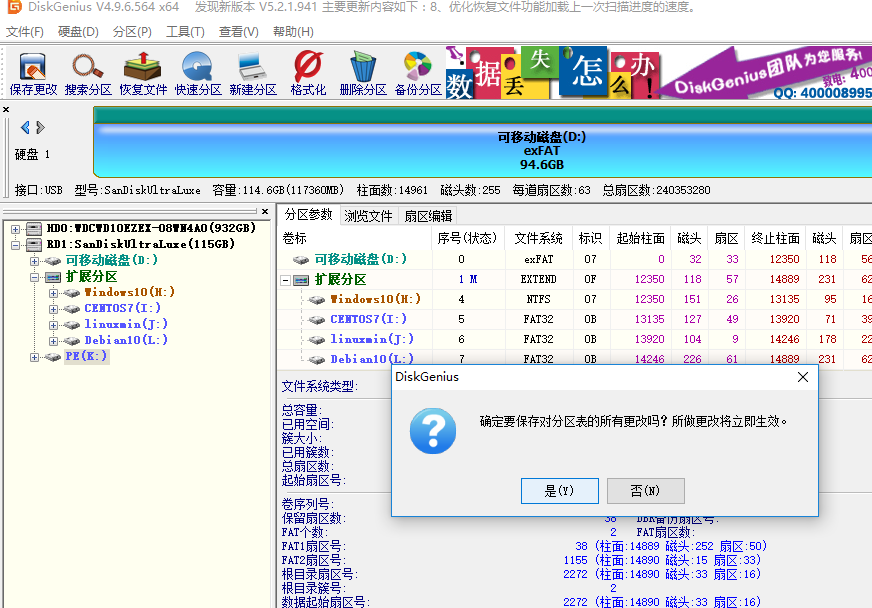Click the 终止柱面 column header
The width and height of the screenshot is (872, 608).
[x=775, y=239]
